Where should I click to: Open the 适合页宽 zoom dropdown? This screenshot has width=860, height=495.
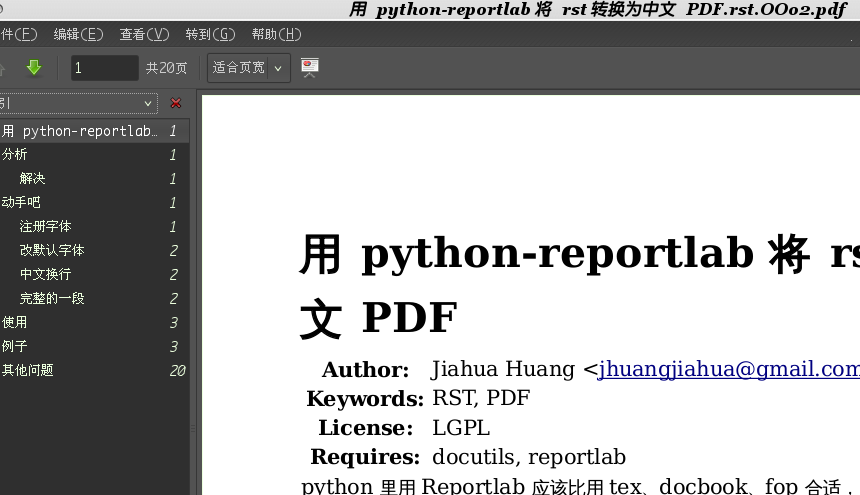tap(248, 68)
